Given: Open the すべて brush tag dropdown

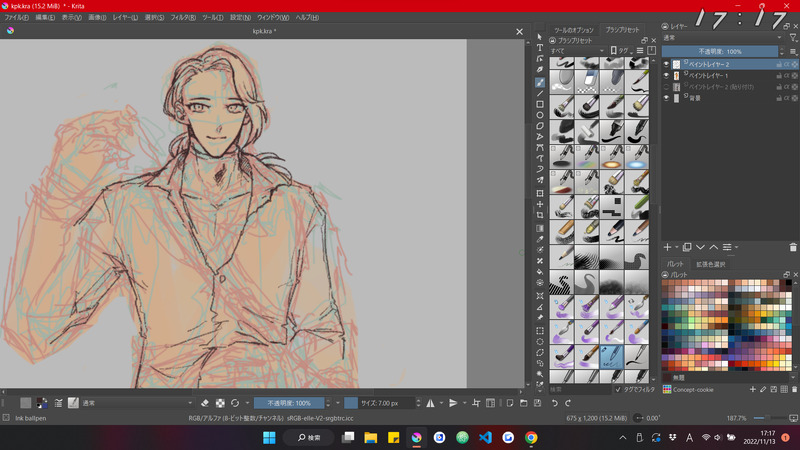Looking at the screenshot, I should [580, 49].
